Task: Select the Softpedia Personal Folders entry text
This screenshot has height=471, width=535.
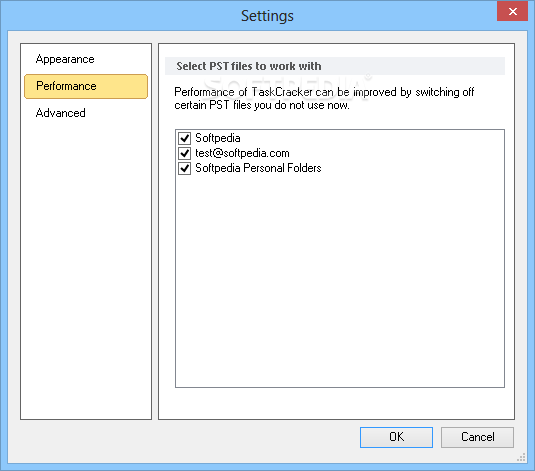Action: click(x=258, y=168)
